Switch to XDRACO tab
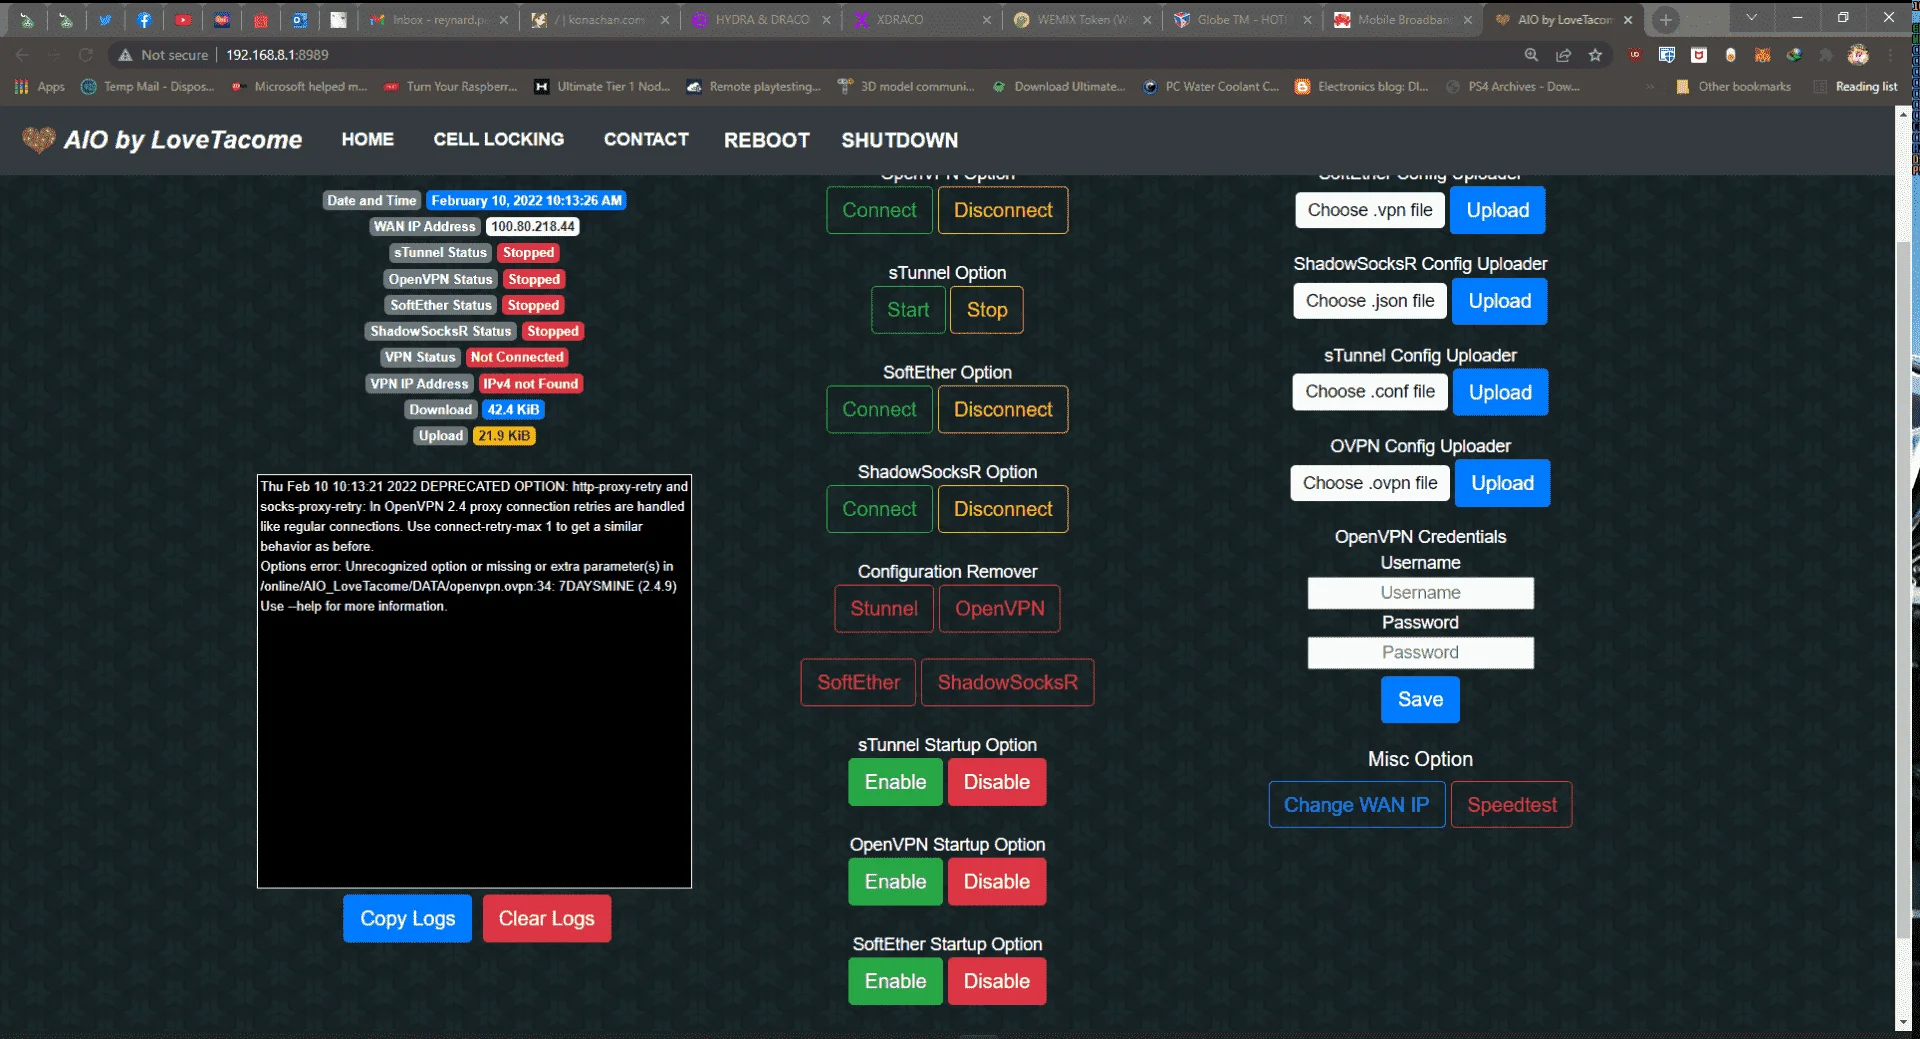The width and height of the screenshot is (1920, 1039). pos(921,19)
